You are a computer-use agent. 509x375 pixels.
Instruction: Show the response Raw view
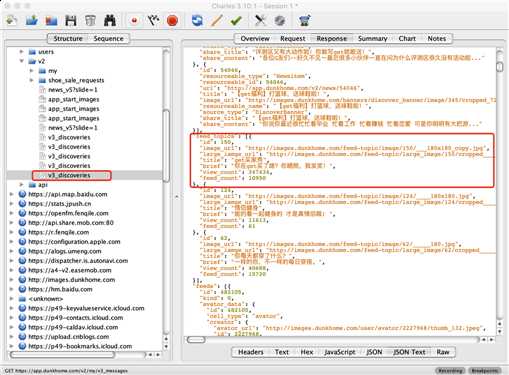tap(443, 352)
